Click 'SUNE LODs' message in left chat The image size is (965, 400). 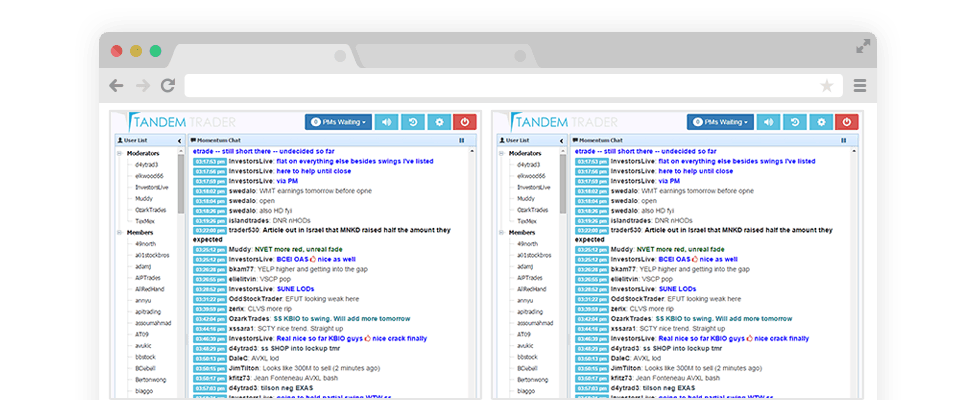tap(295, 289)
